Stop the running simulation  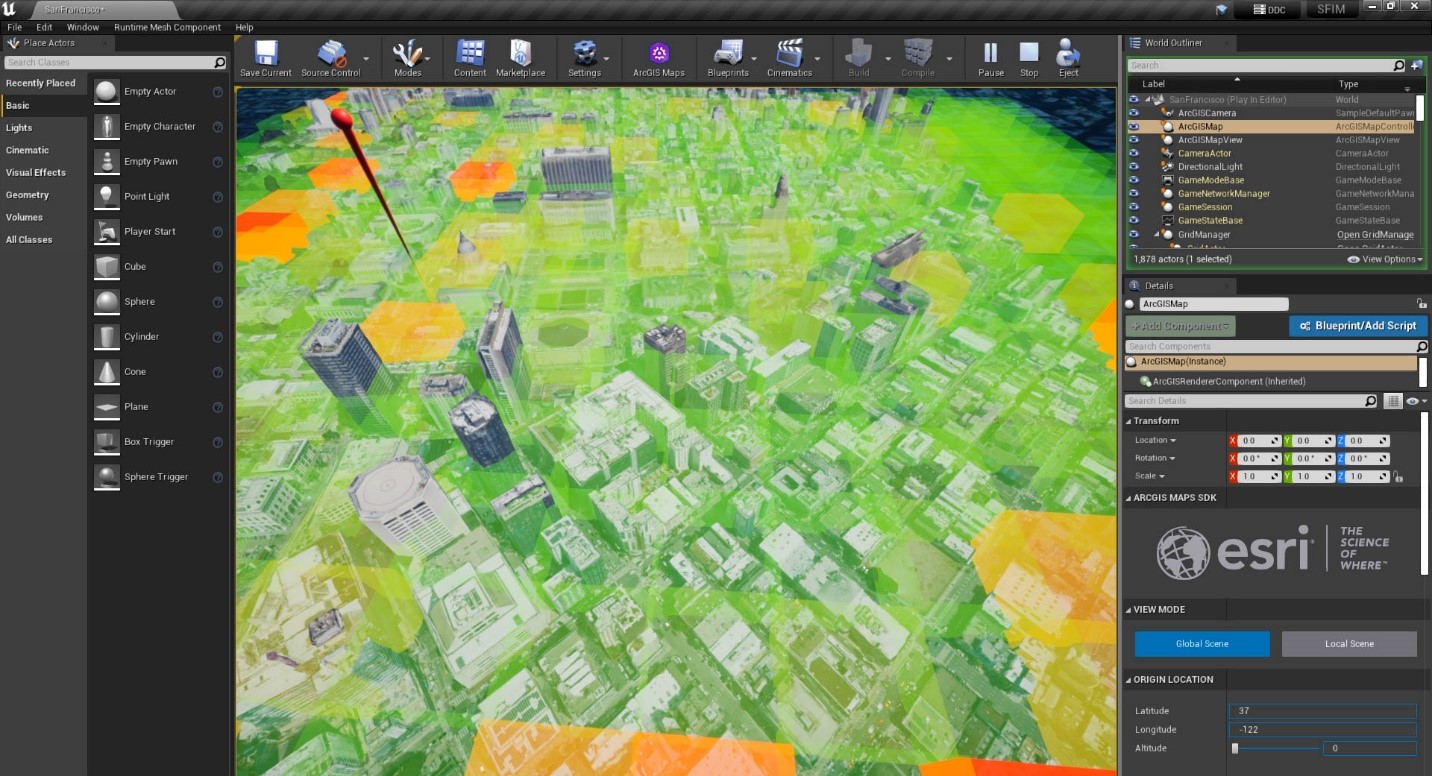pyautogui.click(x=1029, y=58)
